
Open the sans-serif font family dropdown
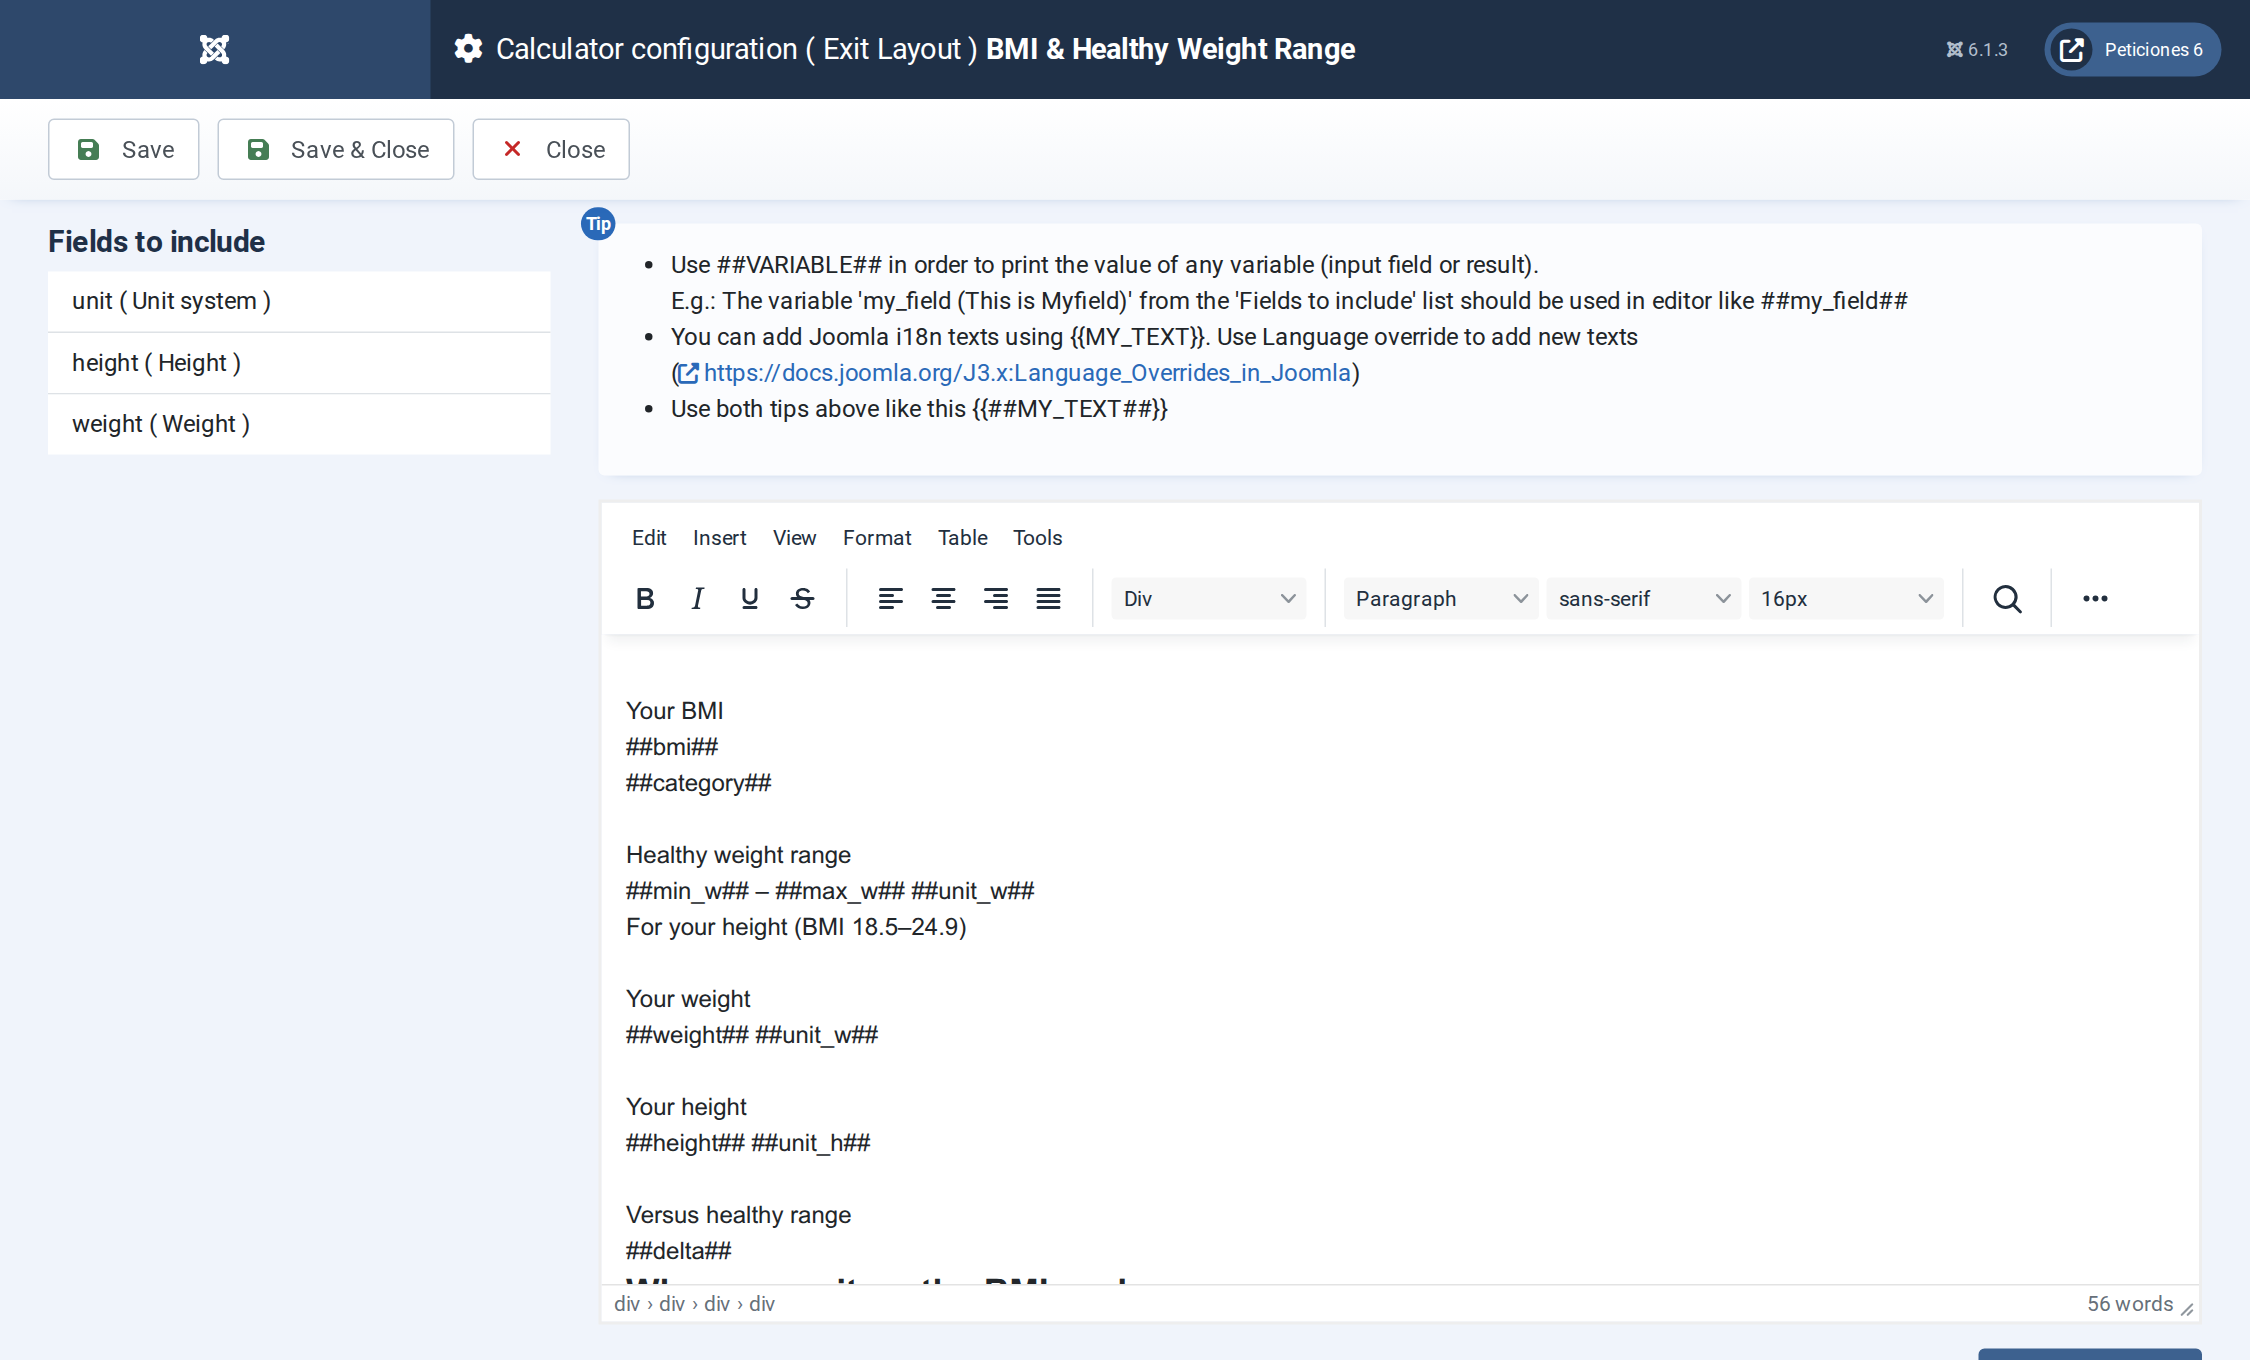pos(1643,598)
